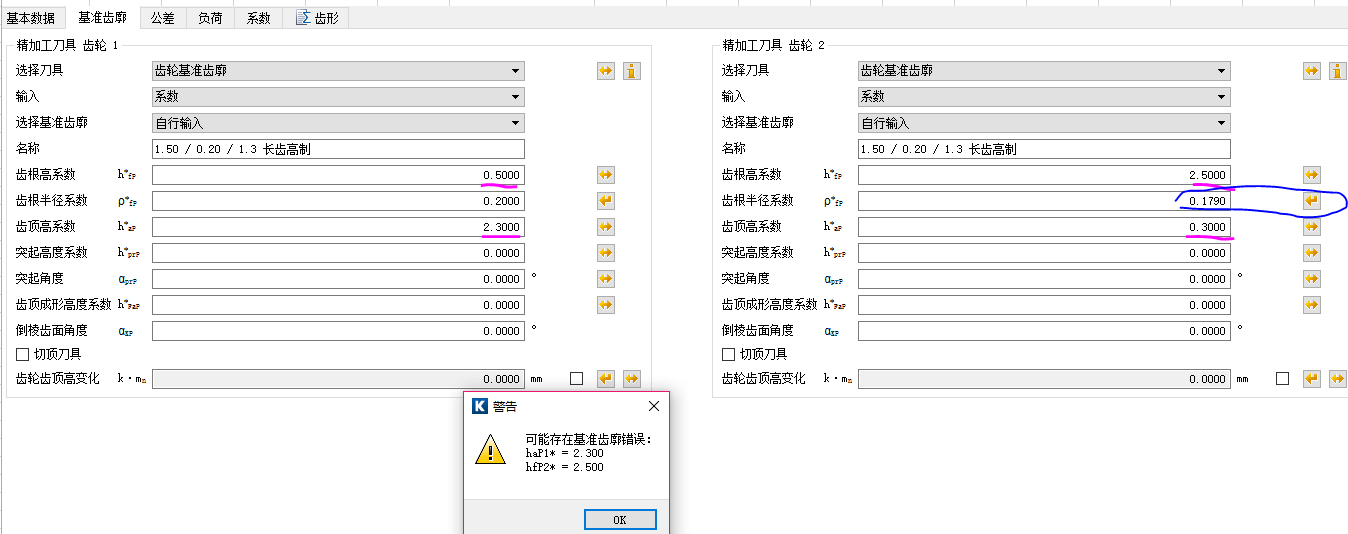Click convert icon beside gear 2 突起角度
Screen dimensions: 1348x534
(x=1312, y=279)
